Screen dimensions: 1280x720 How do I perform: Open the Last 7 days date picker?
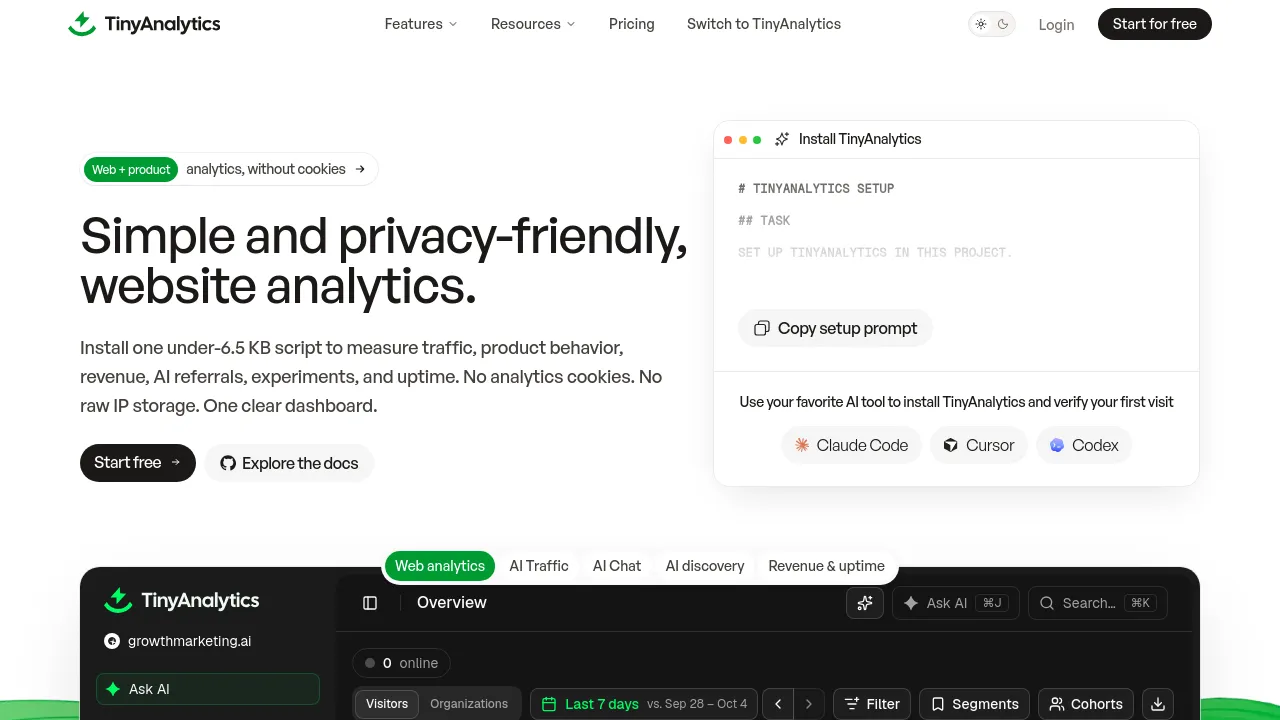pyautogui.click(x=644, y=704)
